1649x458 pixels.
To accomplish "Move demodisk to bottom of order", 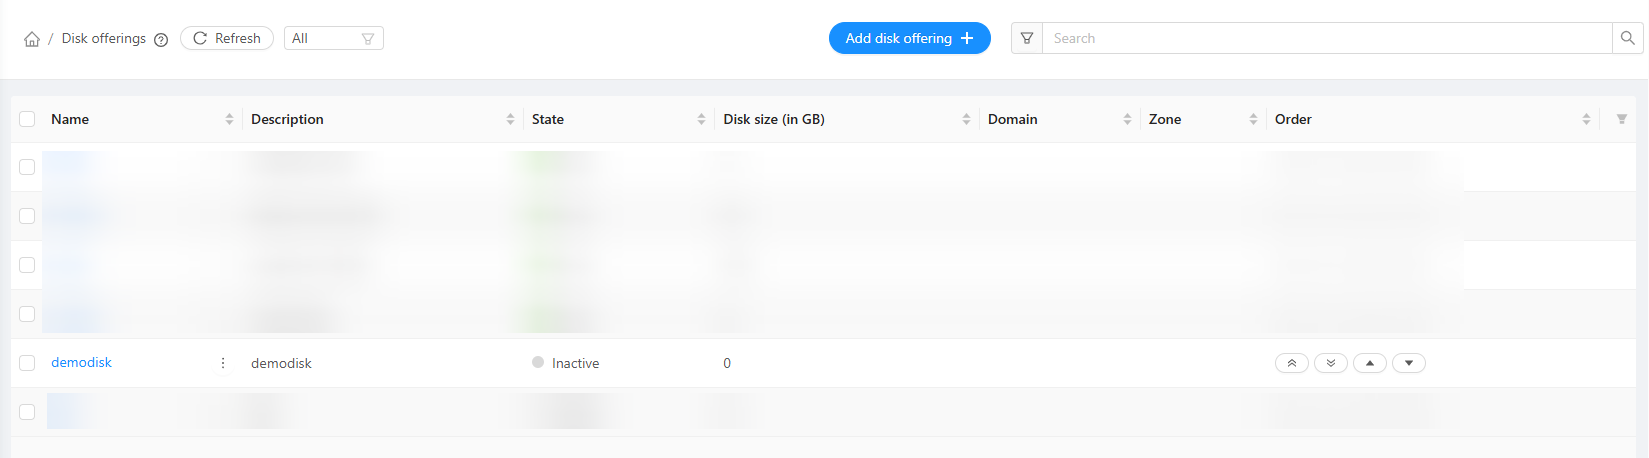I will 1330,363.
